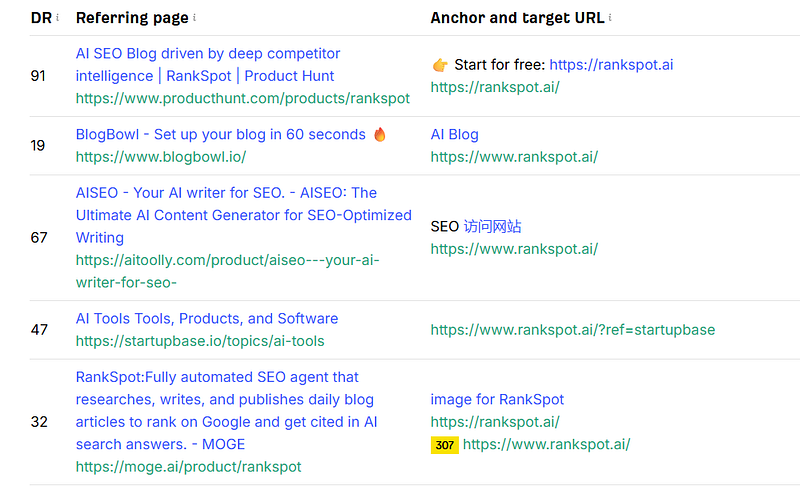Open the aitoolly.com product URL
Viewport: 800px width, 486px height.
[228, 271]
